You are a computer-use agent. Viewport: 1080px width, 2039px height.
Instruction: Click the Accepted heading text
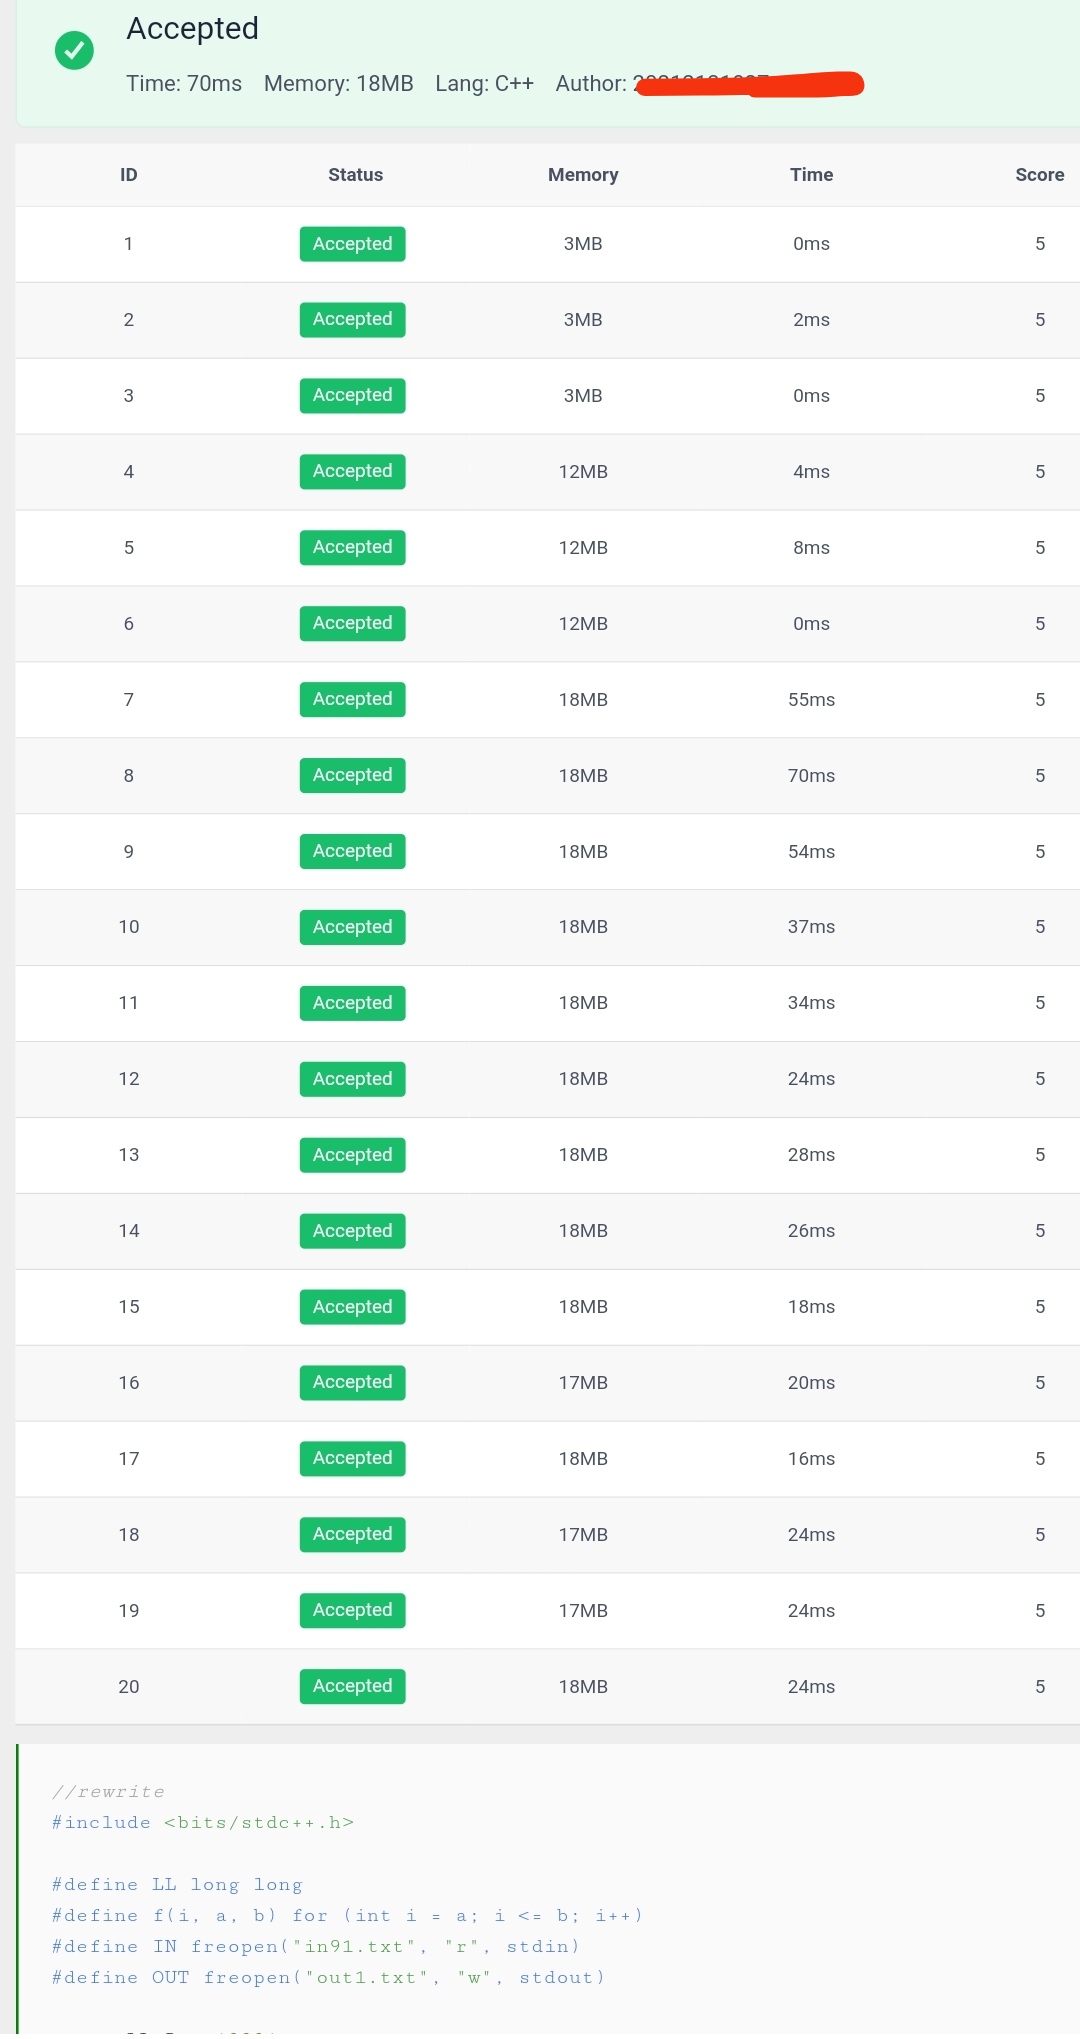coord(192,29)
